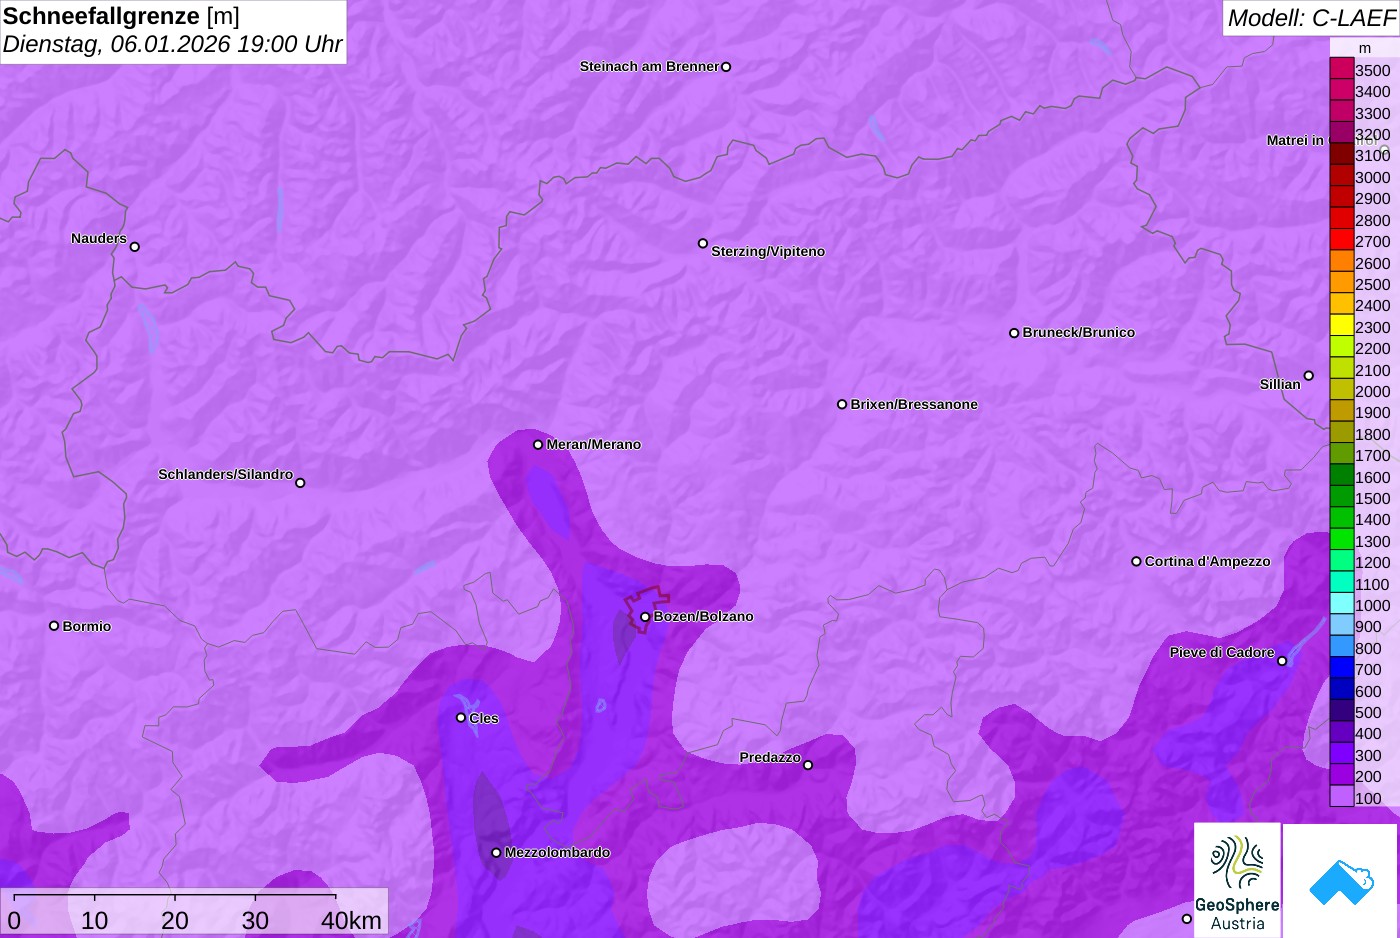This screenshot has height=938, width=1400.
Task: Click the blue cloud diamond logo
Action: point(1341,881)
